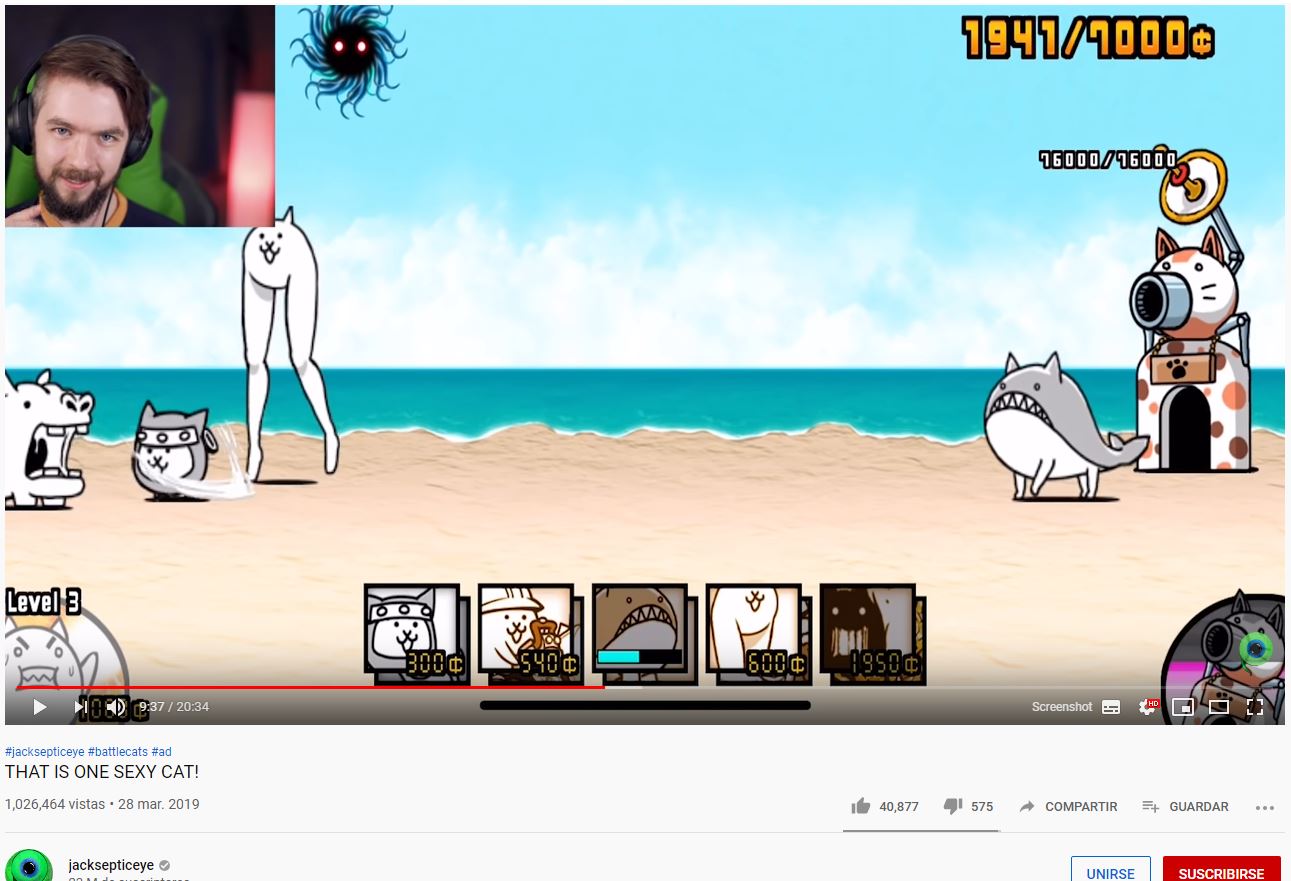This screenshot has width=1291, height=881.
Task: Click the elapsed time 9:37 / 20:34
Action: (x=174, y=707)
